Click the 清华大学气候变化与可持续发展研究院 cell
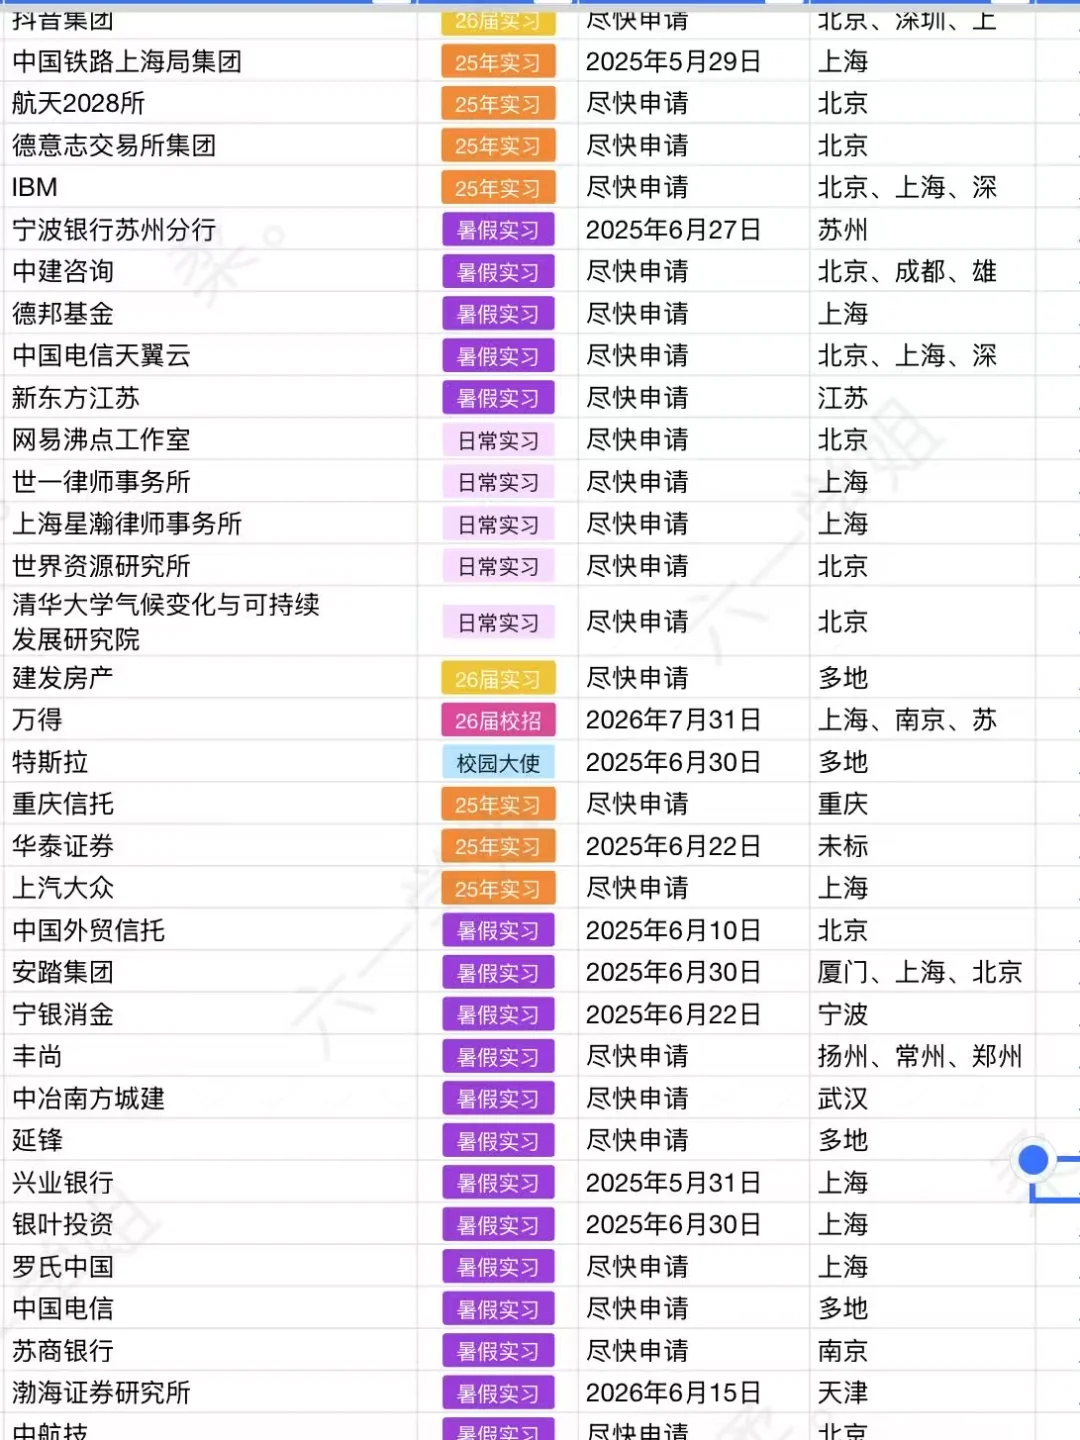 coord(210,622)
